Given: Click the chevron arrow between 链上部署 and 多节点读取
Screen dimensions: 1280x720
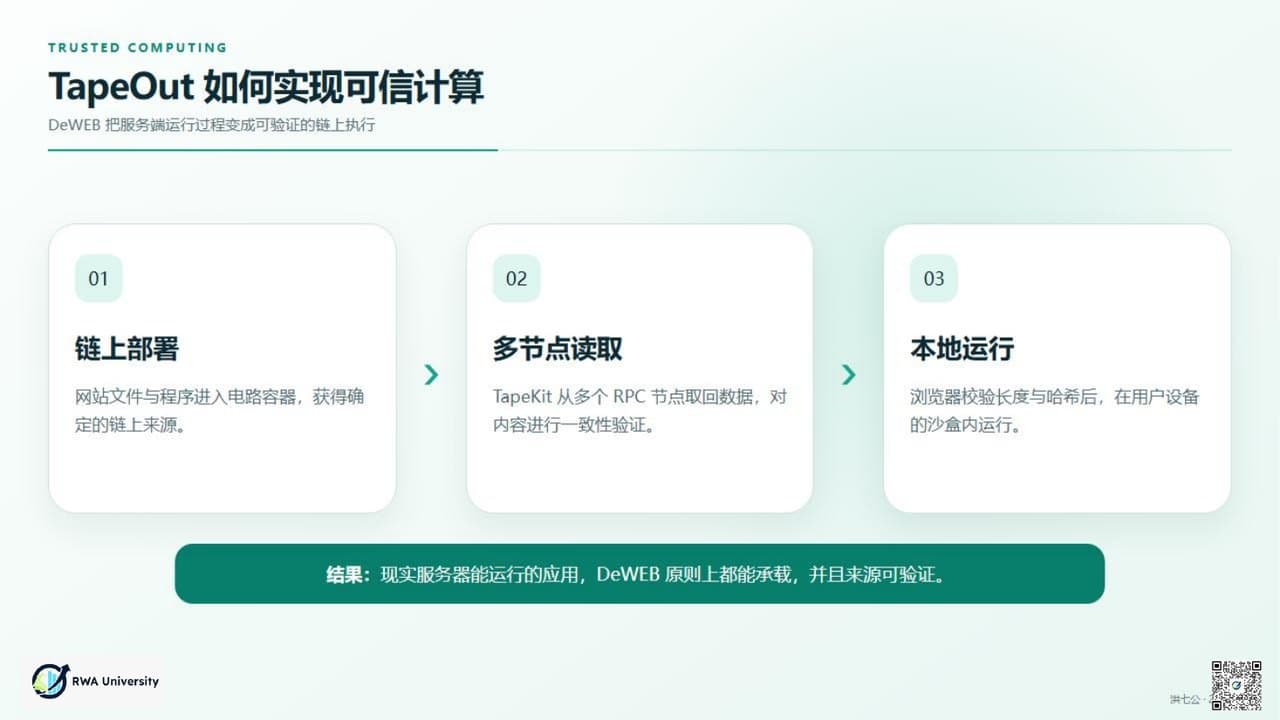Looking at the screenshot, I should coord(431,374).
